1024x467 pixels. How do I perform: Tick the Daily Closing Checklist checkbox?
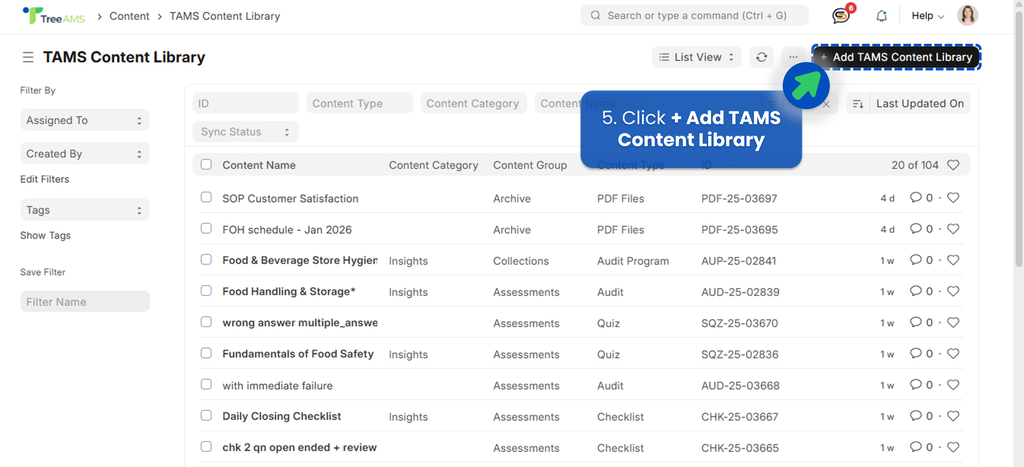click(206, 416)
